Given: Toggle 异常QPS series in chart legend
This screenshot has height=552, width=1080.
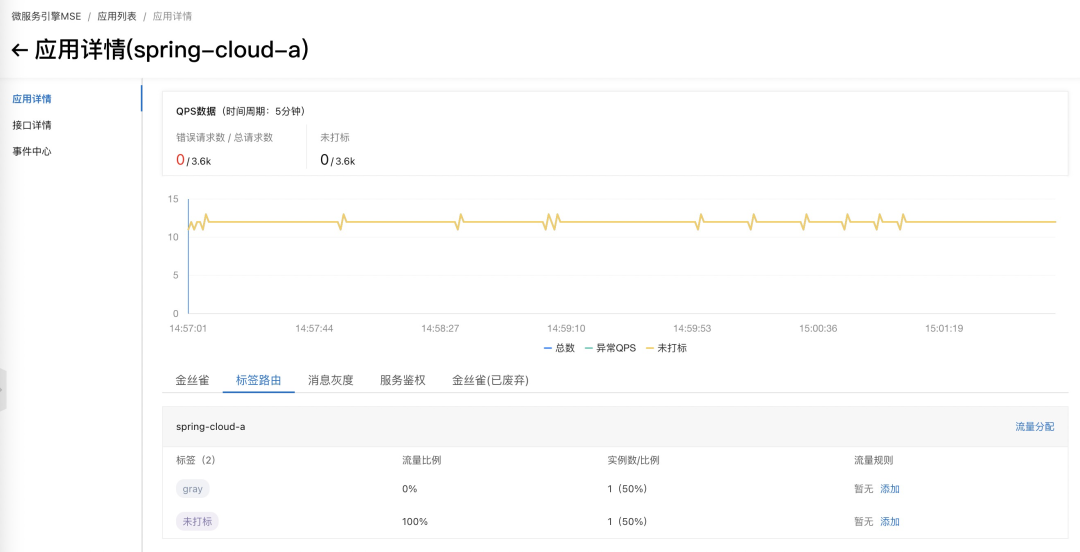Looking at the screenshot, I should (610, 348).
